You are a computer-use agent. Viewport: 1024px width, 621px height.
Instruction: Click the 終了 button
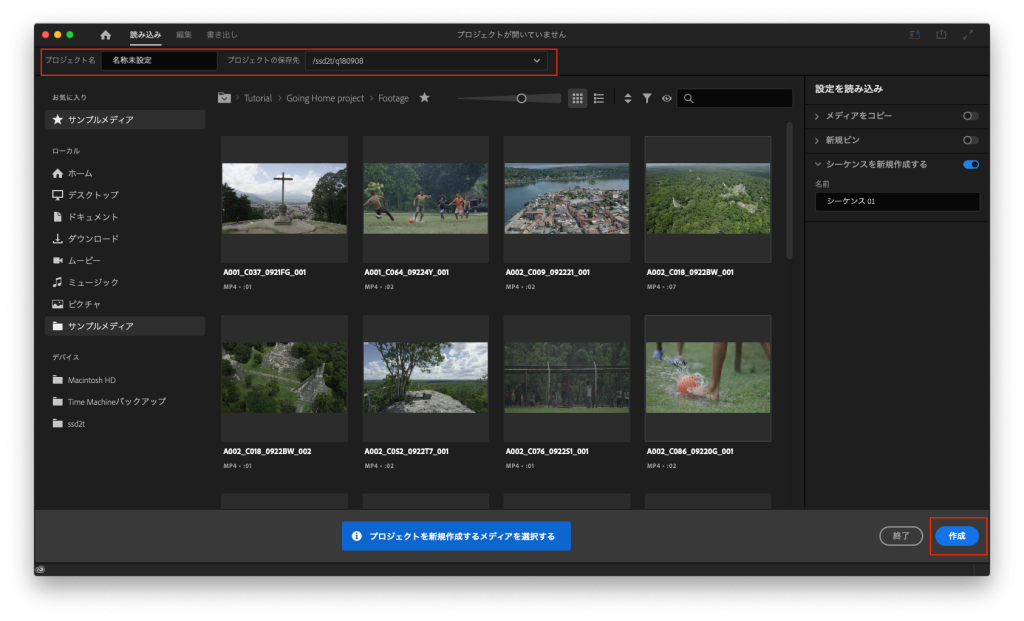[x=901, y=536]
